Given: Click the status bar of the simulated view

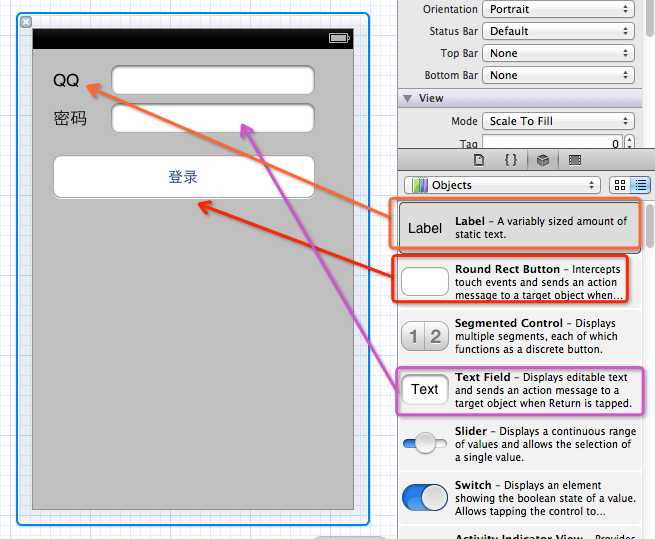Looking at the screenshot, I should (193, 39).
